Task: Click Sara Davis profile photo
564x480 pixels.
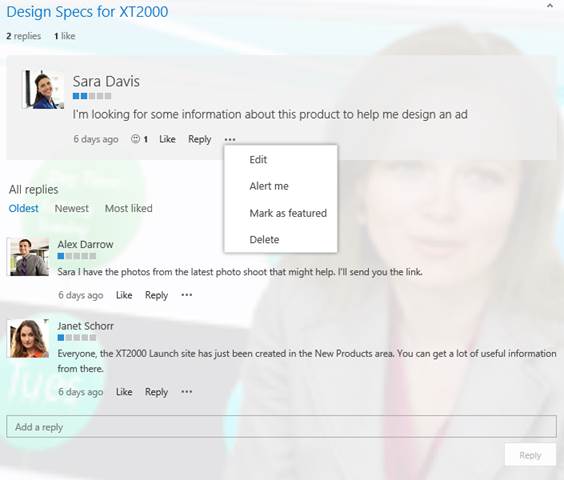Action: (43, 89)
